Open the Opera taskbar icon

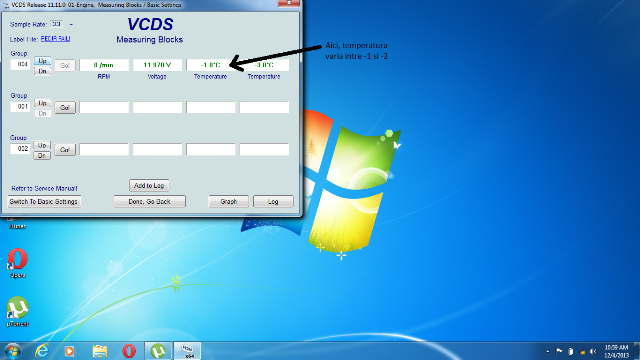coord(129,351)
